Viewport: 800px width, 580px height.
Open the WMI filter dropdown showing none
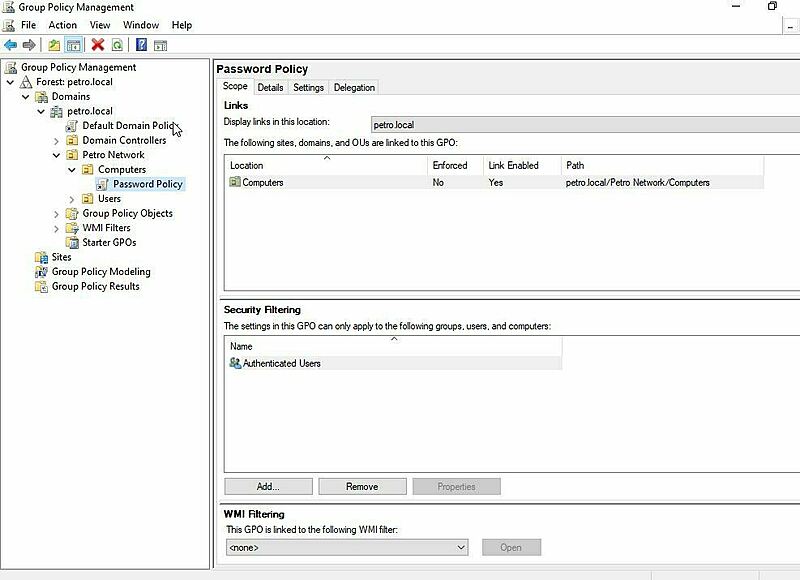pos(461,547)
